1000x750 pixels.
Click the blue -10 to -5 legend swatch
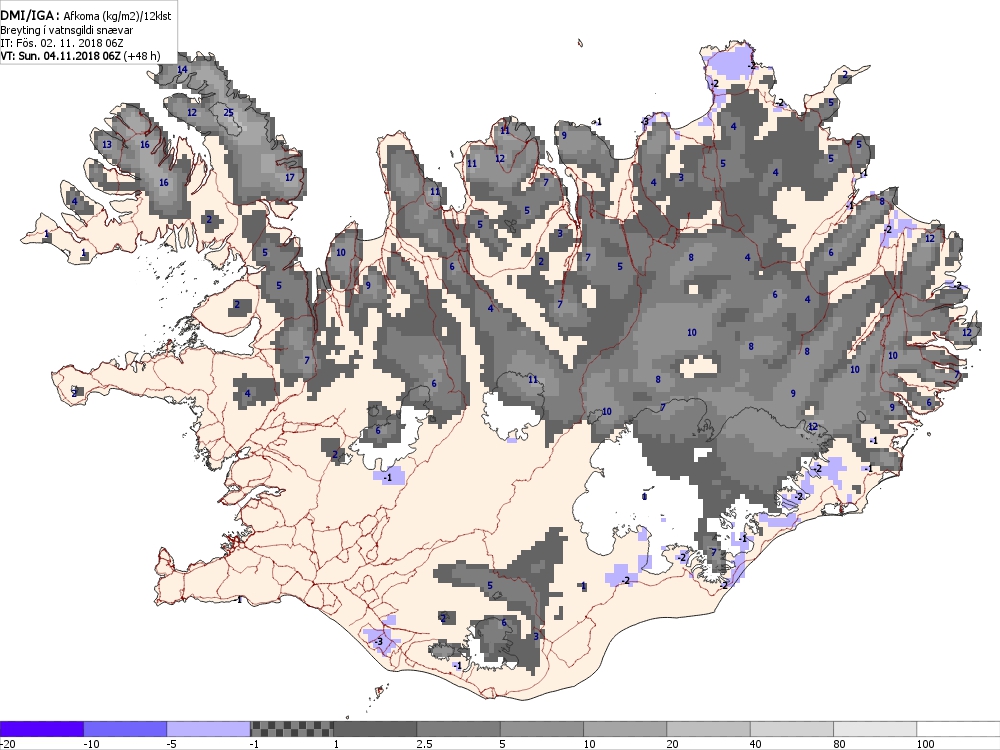125,729
